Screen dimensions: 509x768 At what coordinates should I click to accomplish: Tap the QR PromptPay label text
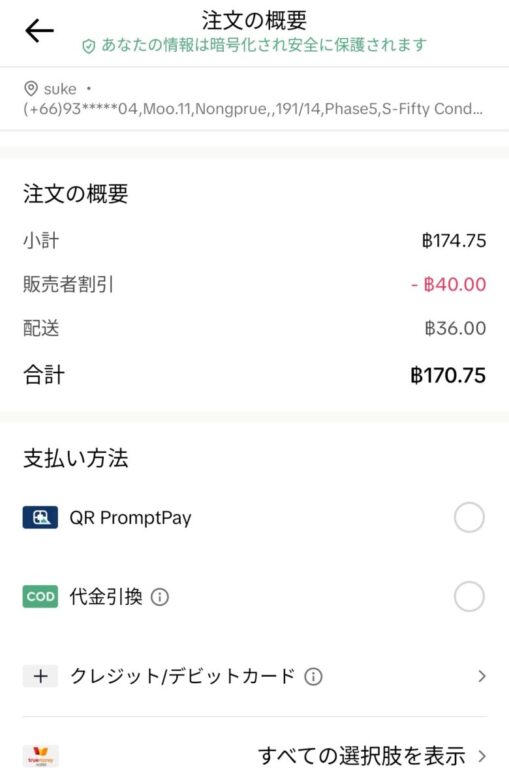point(130,518)
